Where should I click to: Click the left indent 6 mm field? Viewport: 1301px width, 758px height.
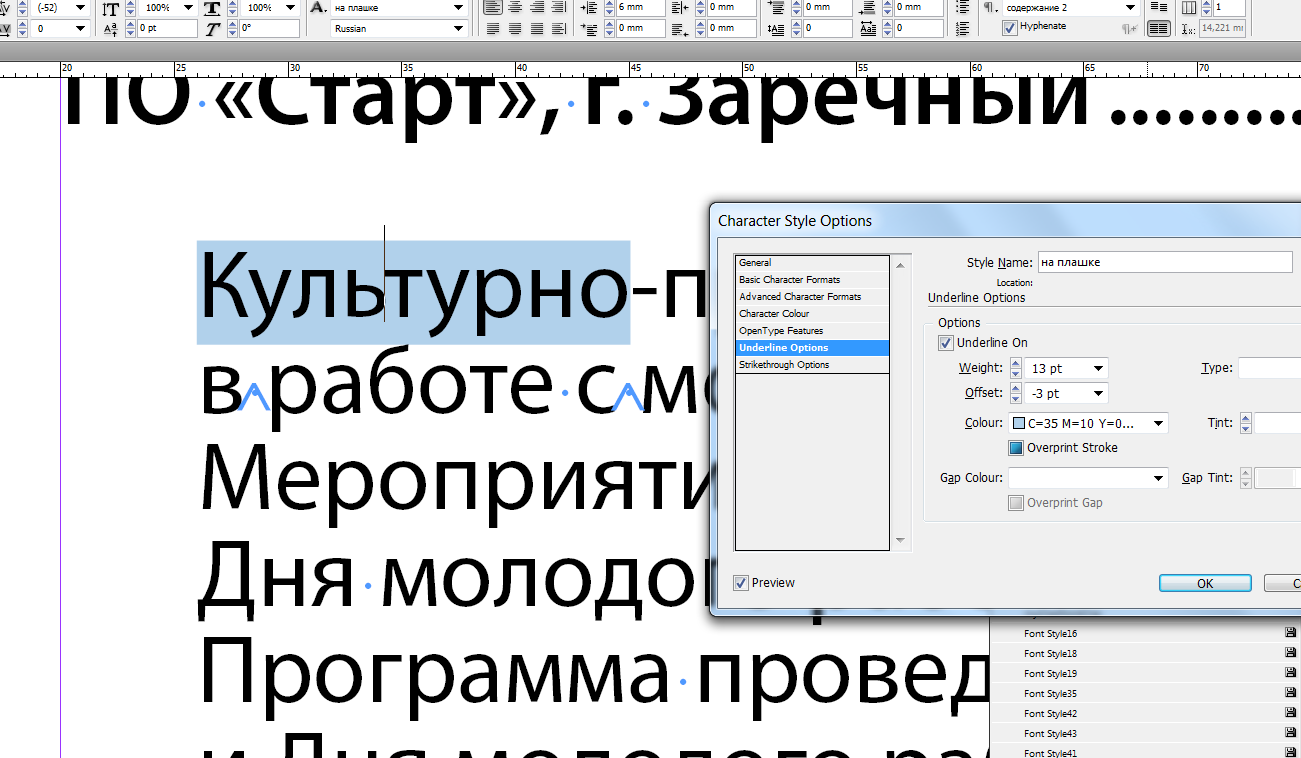641,7
